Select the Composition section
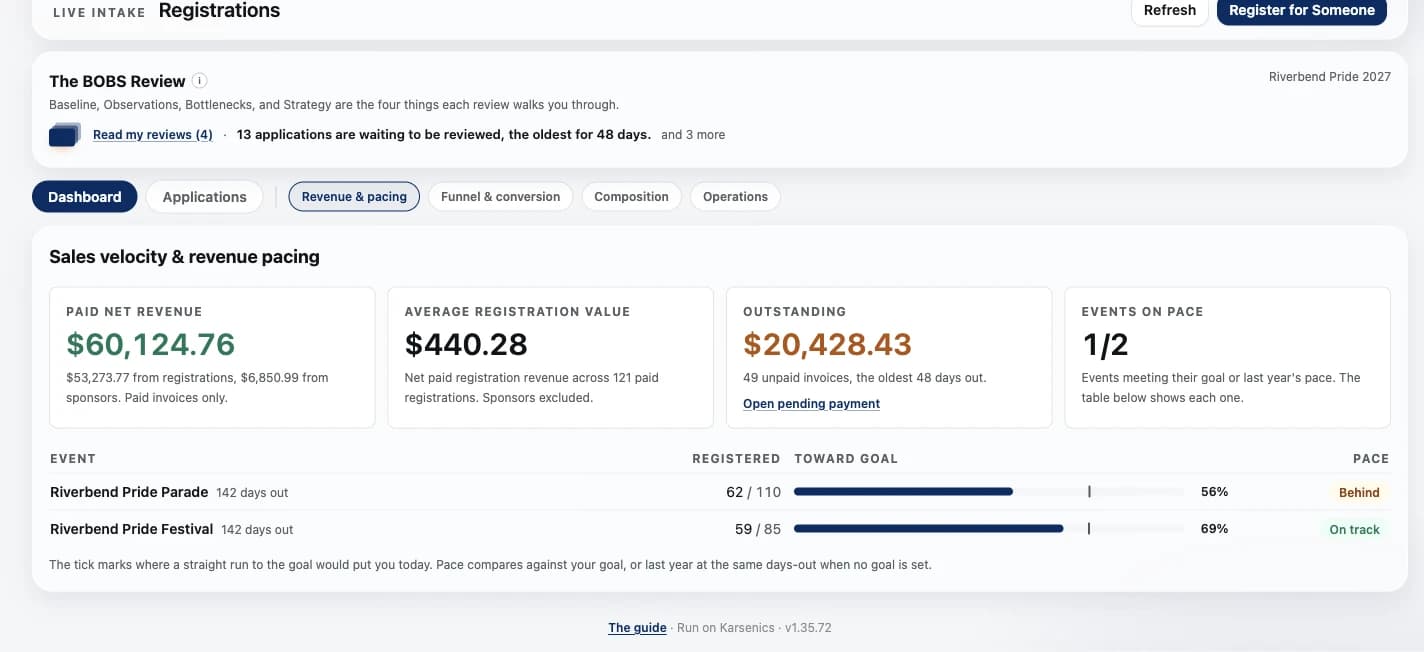The height and width of the screenshot is (652, 1424). (631, 197)
